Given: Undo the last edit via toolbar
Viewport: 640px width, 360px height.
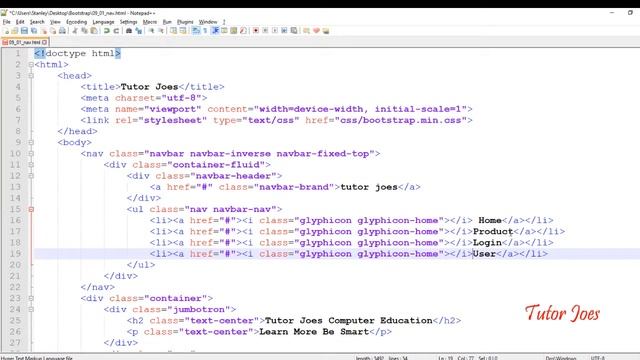Looking at the screenshot, I should 106,31.
